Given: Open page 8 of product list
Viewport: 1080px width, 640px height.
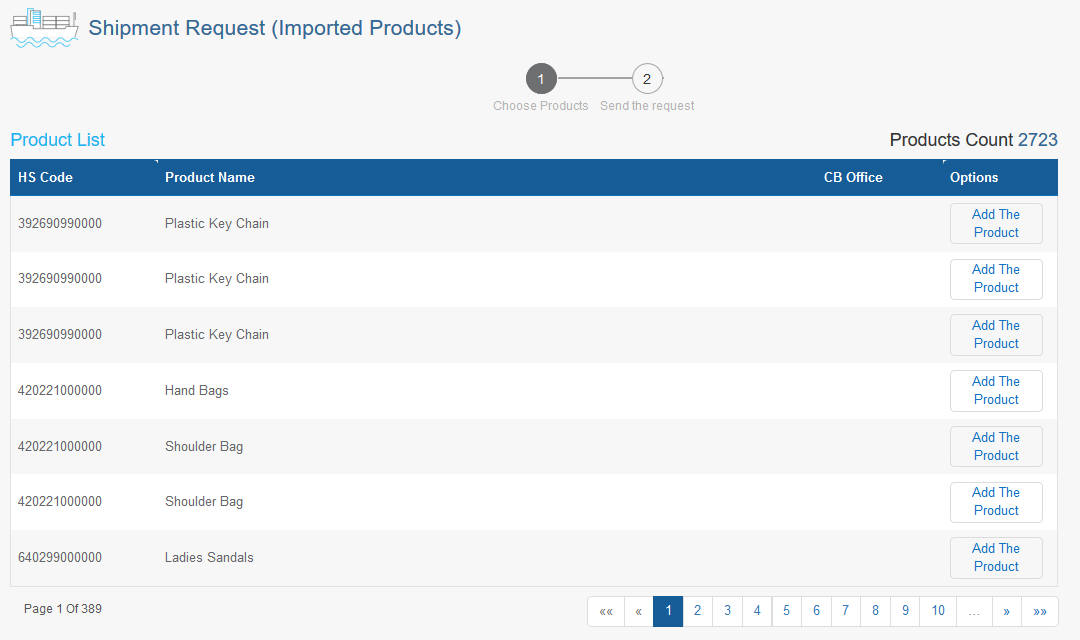Looking at the screenshot, I should (x=875, y=611).
